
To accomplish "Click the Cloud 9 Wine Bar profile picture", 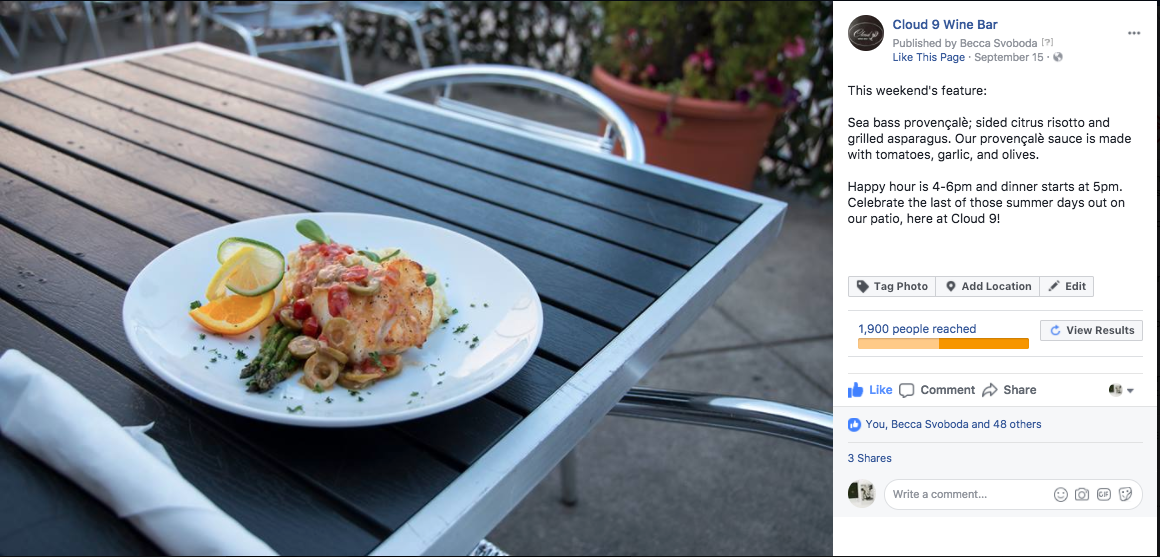I will pos(866,33).
